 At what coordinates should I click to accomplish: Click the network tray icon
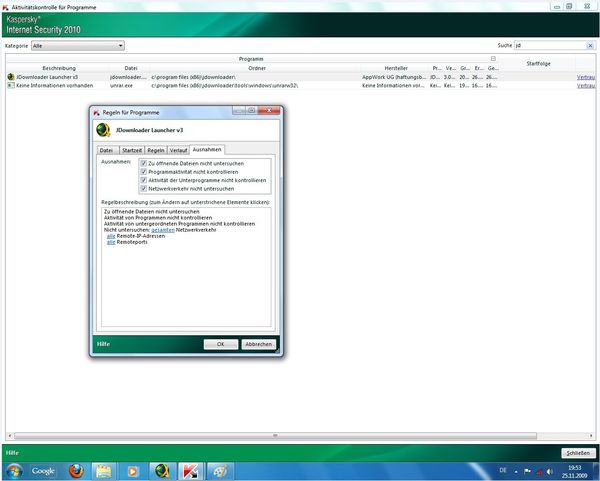pos(539,472)
